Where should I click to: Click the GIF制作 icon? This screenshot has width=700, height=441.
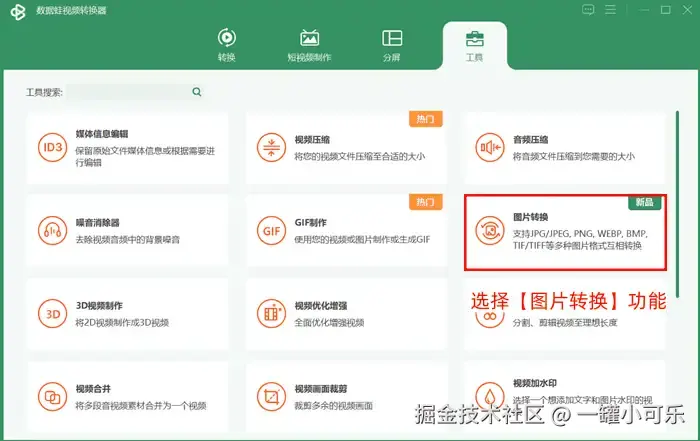(271, 231)
